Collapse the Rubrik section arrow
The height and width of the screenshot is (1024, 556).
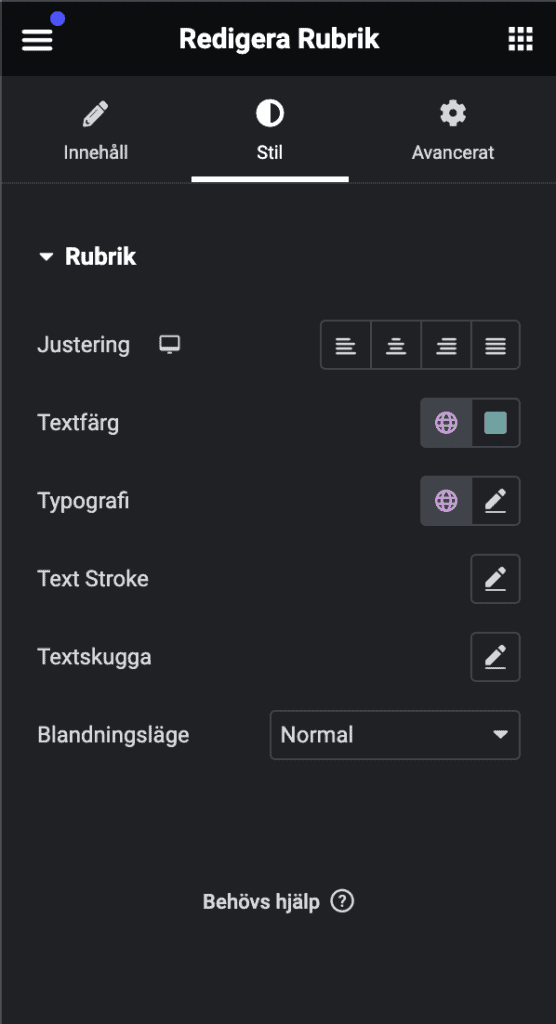coord(46,257)
